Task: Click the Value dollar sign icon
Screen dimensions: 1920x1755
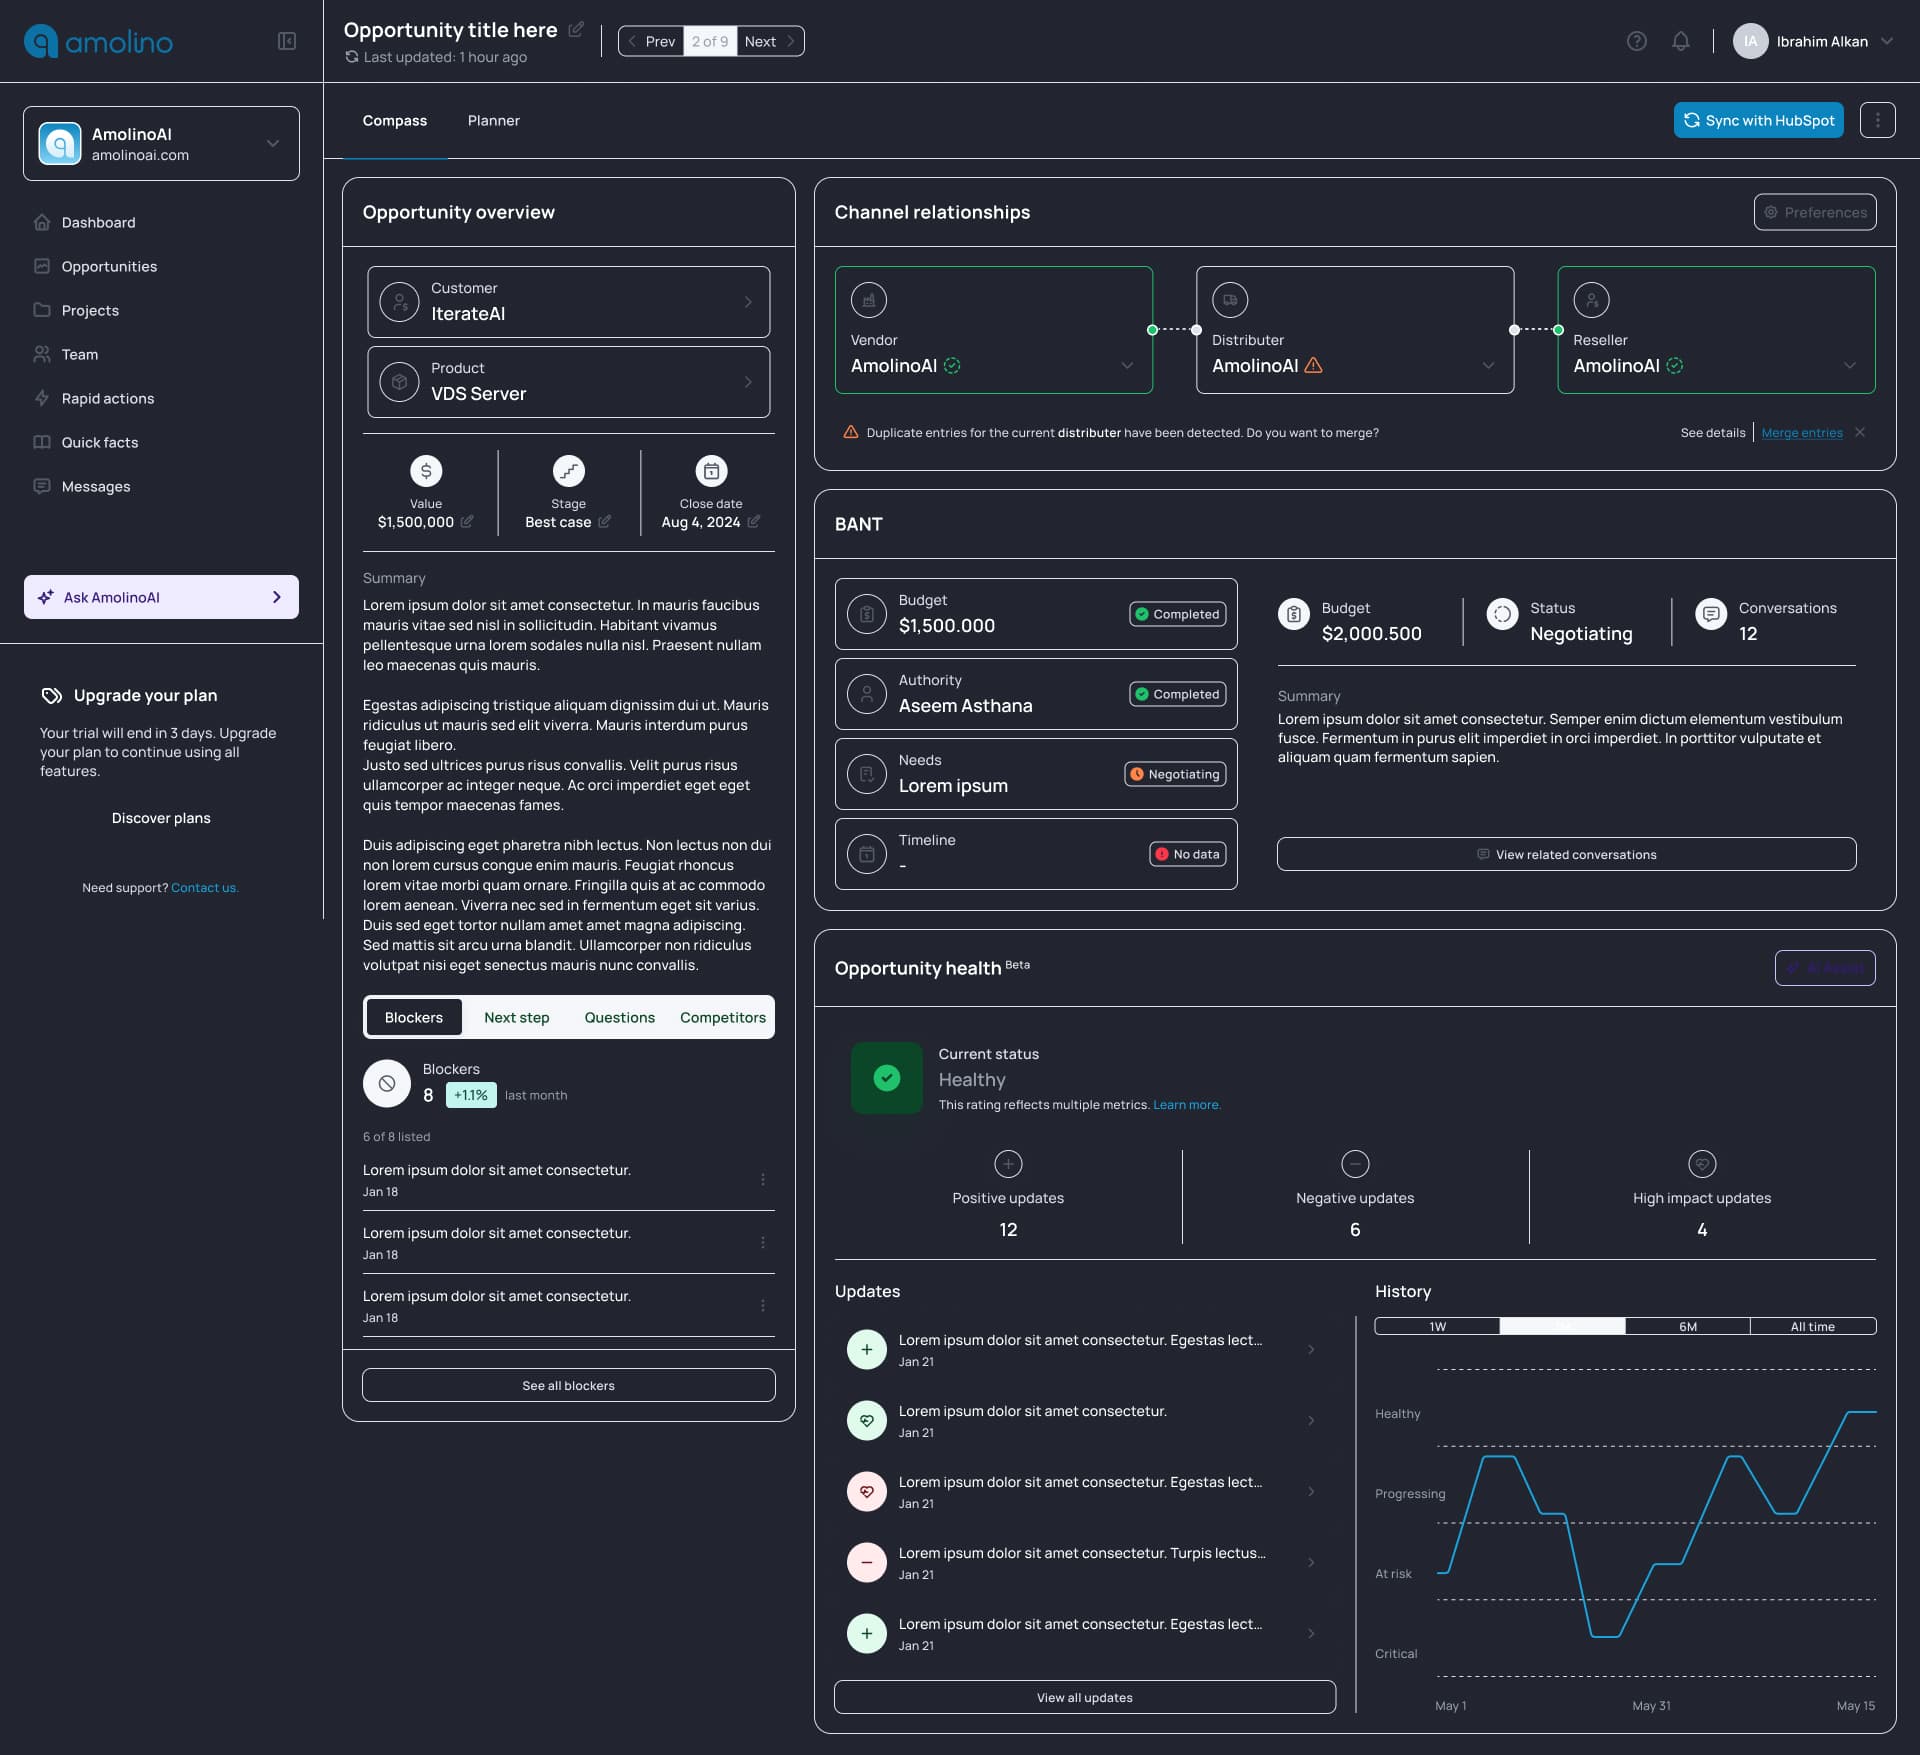Action: pyautogui.click(x=426, y=471)
